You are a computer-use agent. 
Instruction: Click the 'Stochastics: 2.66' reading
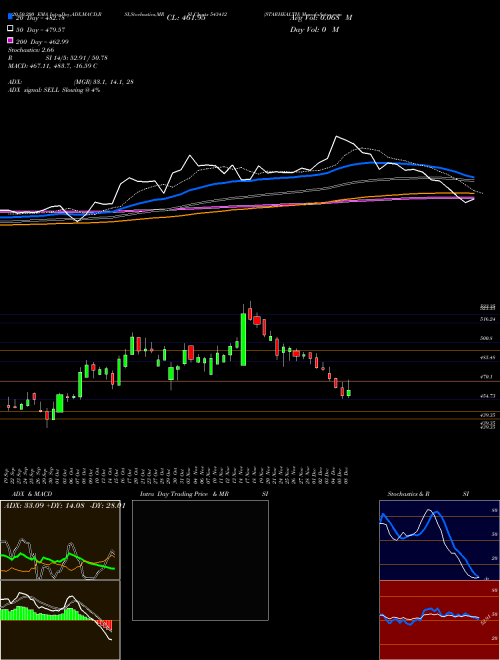point(31,50)
